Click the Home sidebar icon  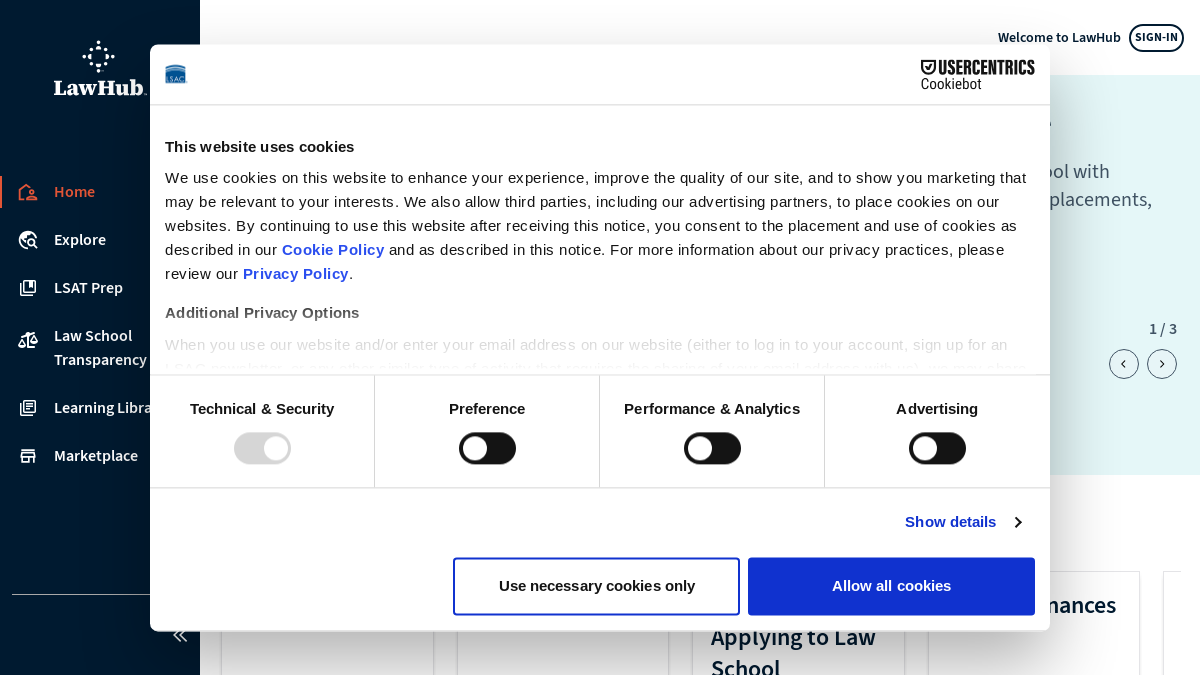(x=28, y=192)
